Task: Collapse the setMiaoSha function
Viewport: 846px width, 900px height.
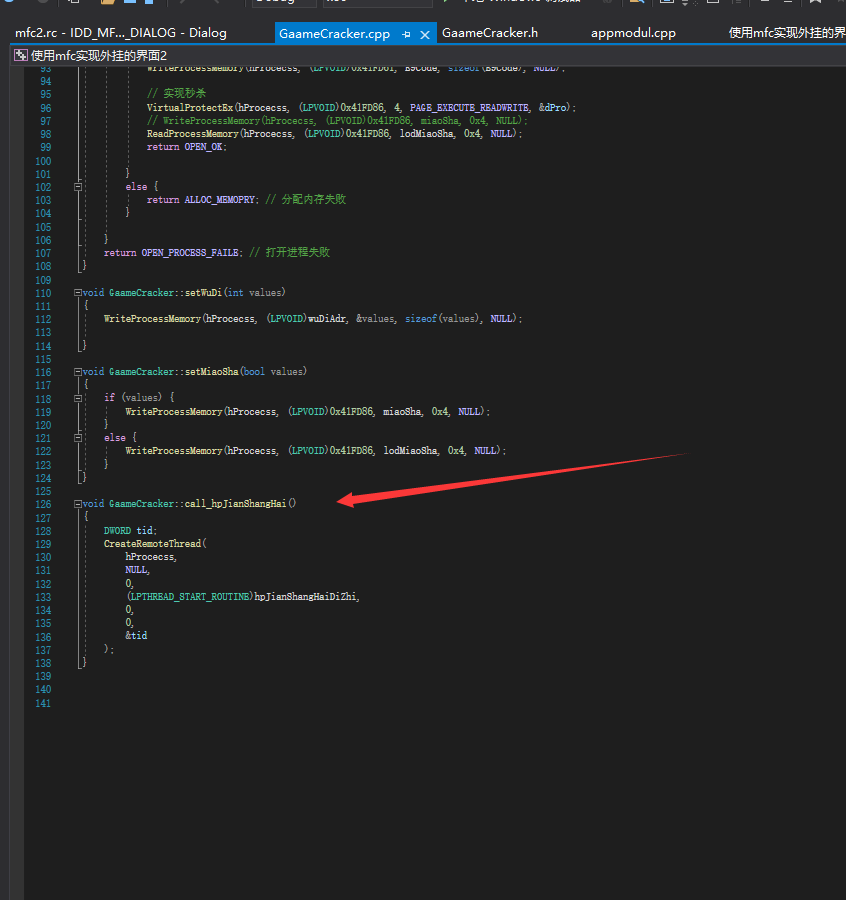Action: click(78, 372)
